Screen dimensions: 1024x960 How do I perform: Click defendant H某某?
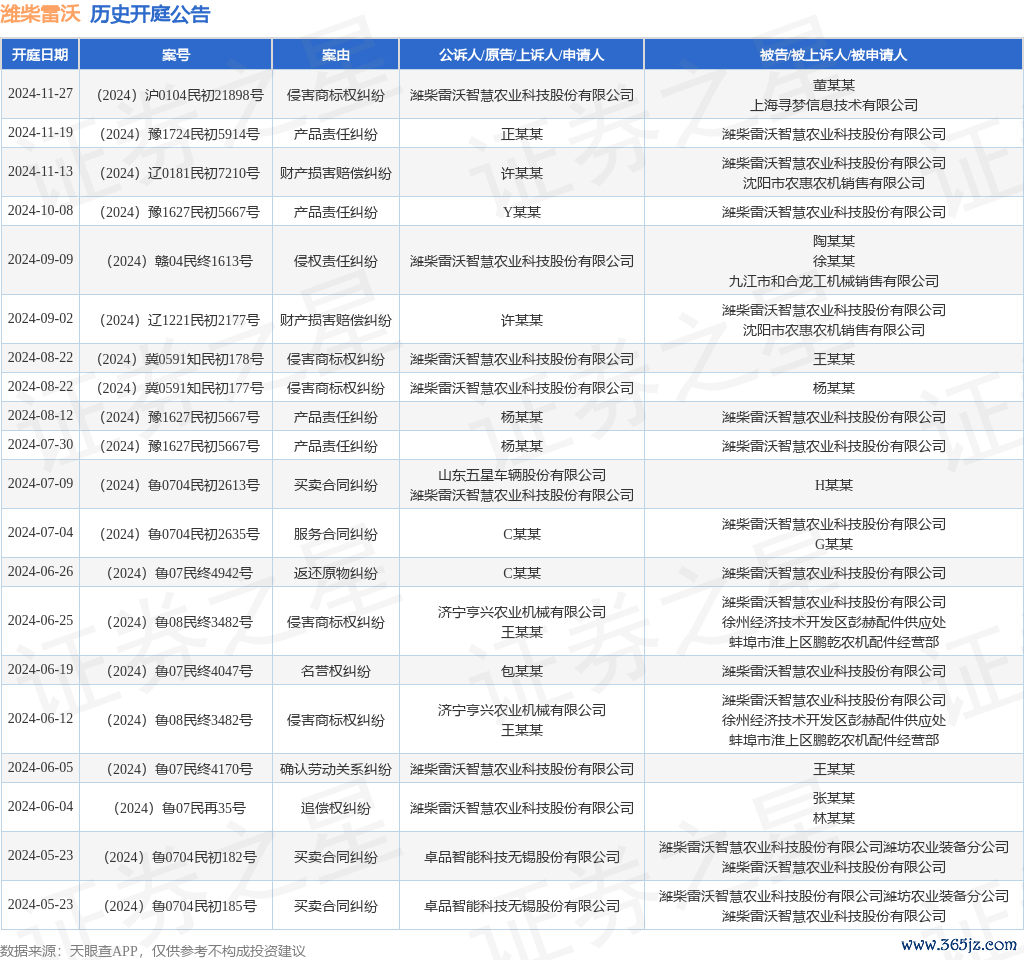click(x=834, y=485)
